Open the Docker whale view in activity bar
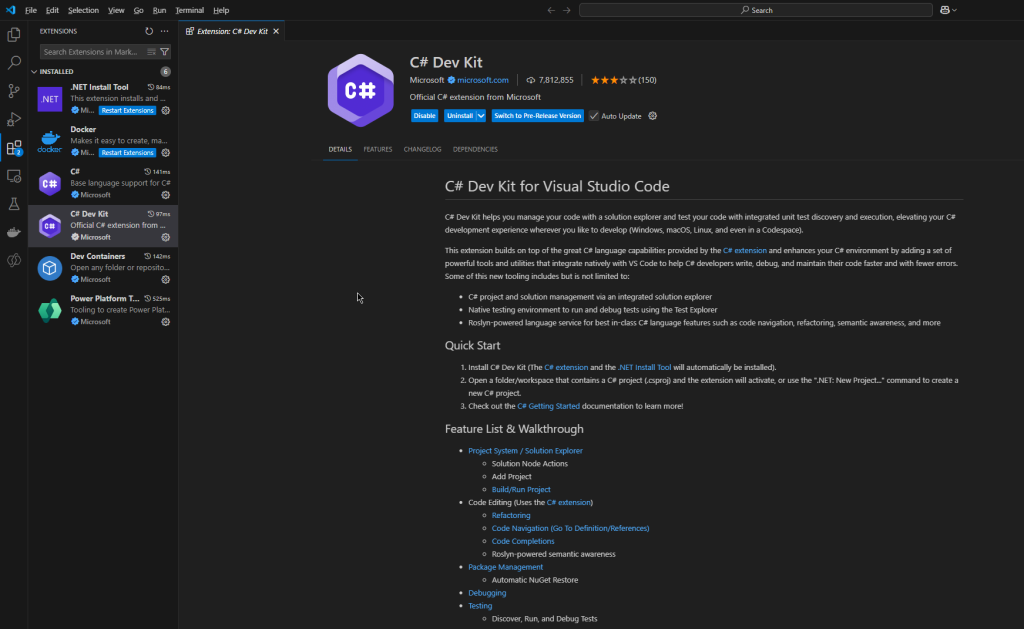Image resolution: width=1024 pixels, height=629 pixels. (x=14, y=232)
